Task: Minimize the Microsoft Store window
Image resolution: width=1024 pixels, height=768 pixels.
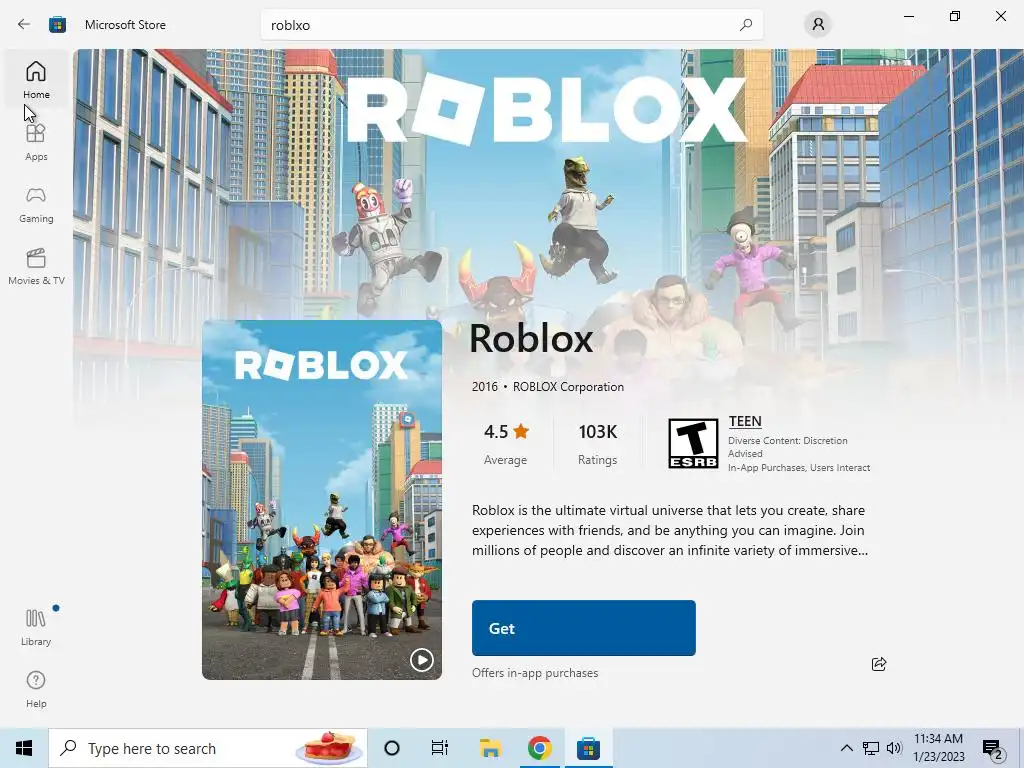Action: tap(908, 16)
